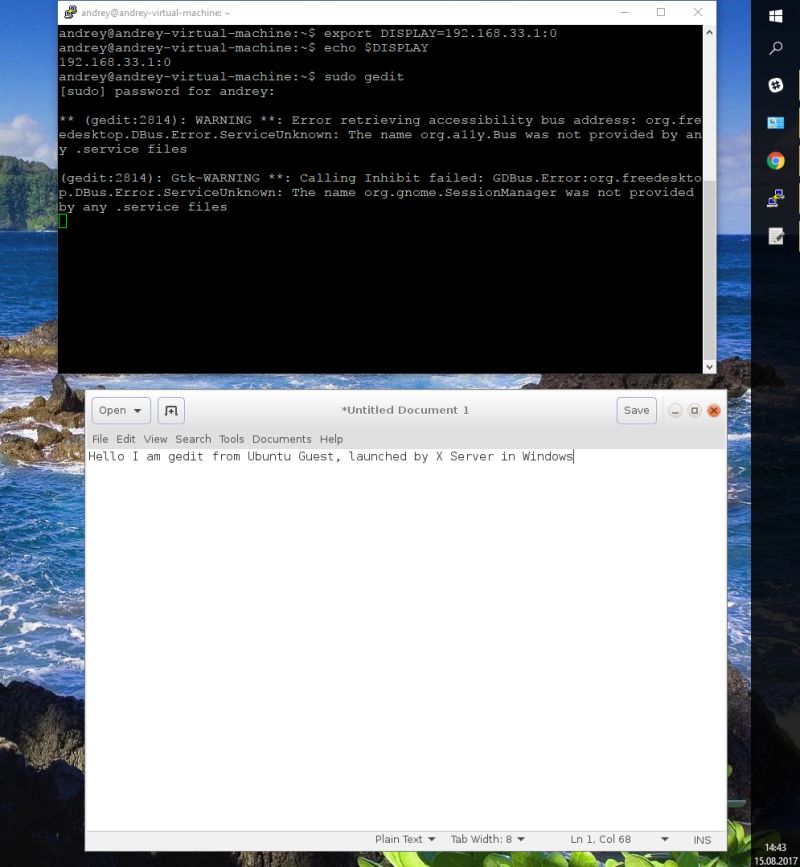Viewport: 800px width, 867px height.
Task: Open the gedit Open file dropdown
Action: point(120,410)
